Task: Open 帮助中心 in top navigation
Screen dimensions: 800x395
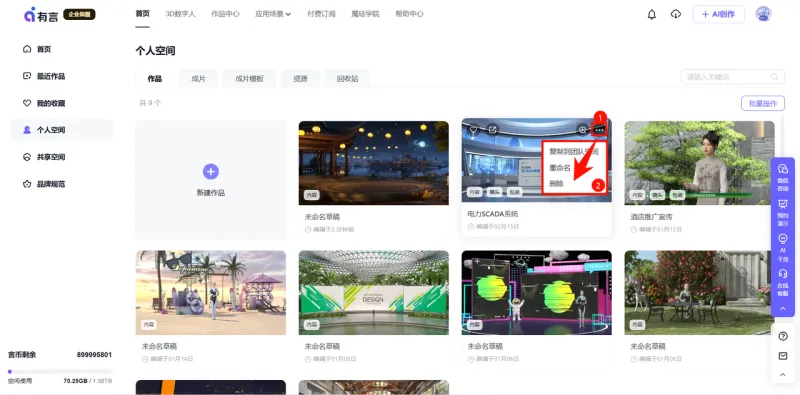Action: [x=409, y=14]
